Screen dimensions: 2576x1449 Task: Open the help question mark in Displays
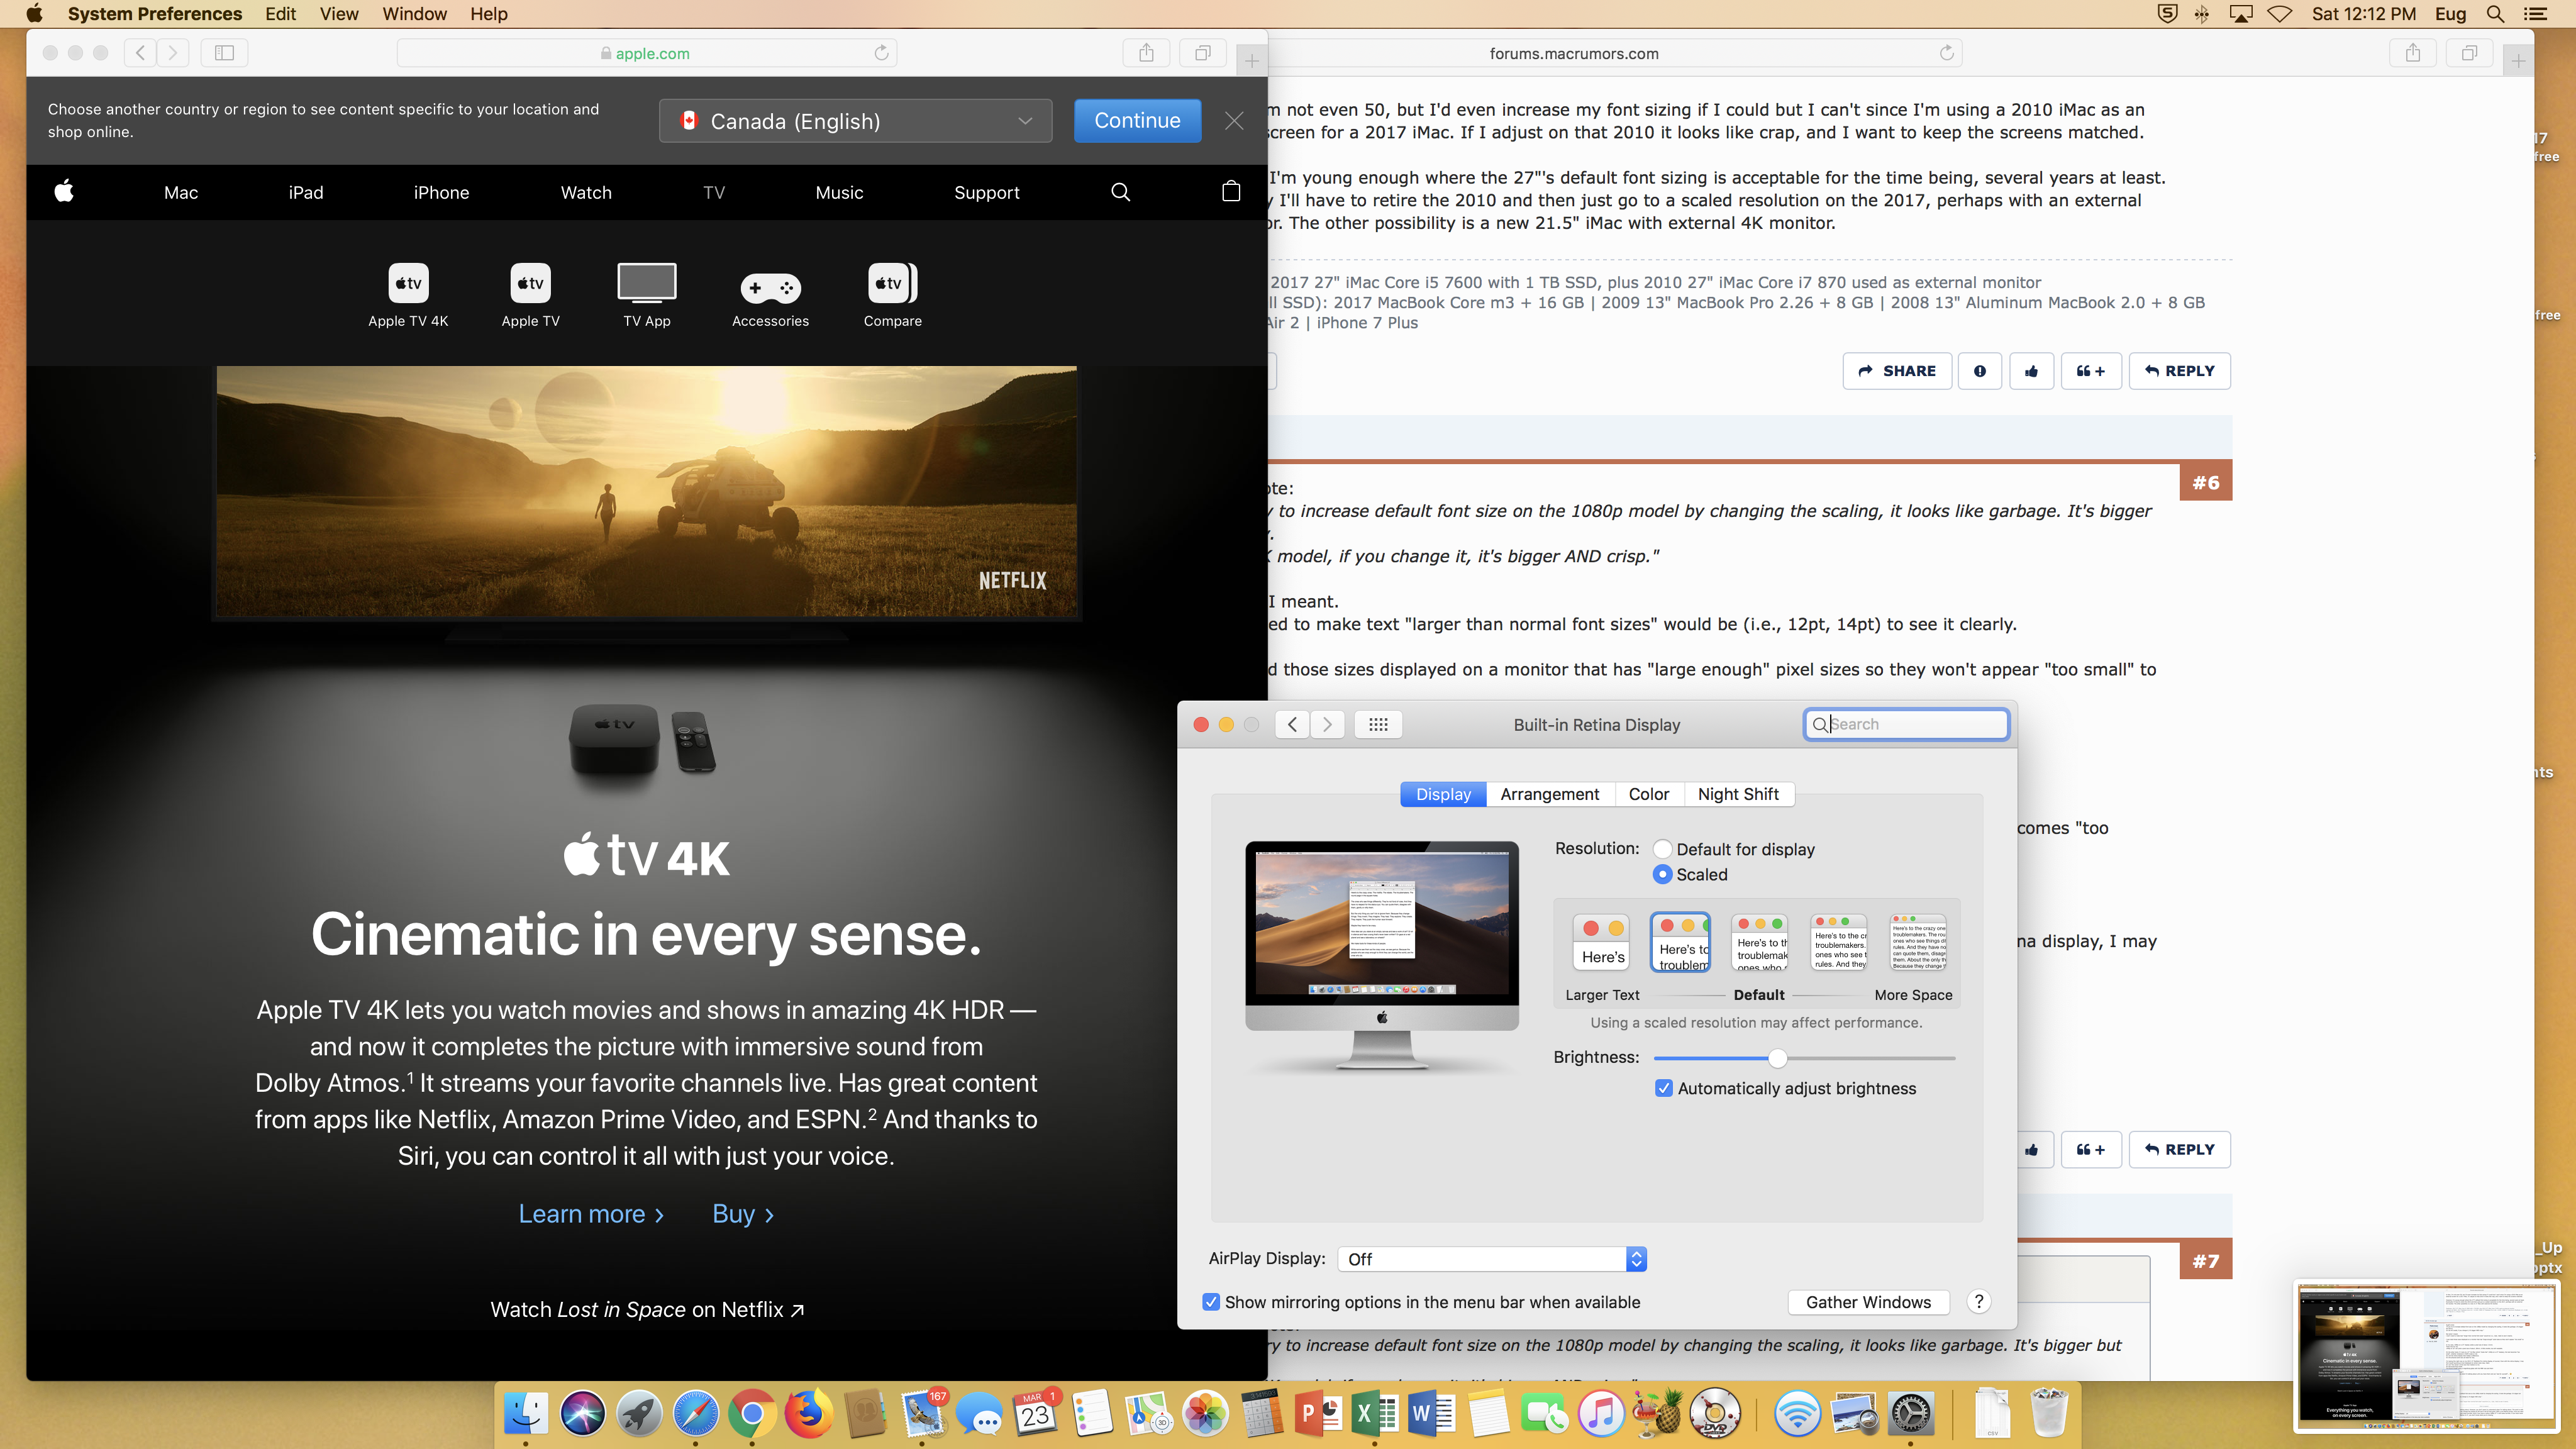tap(1978, 1301)
